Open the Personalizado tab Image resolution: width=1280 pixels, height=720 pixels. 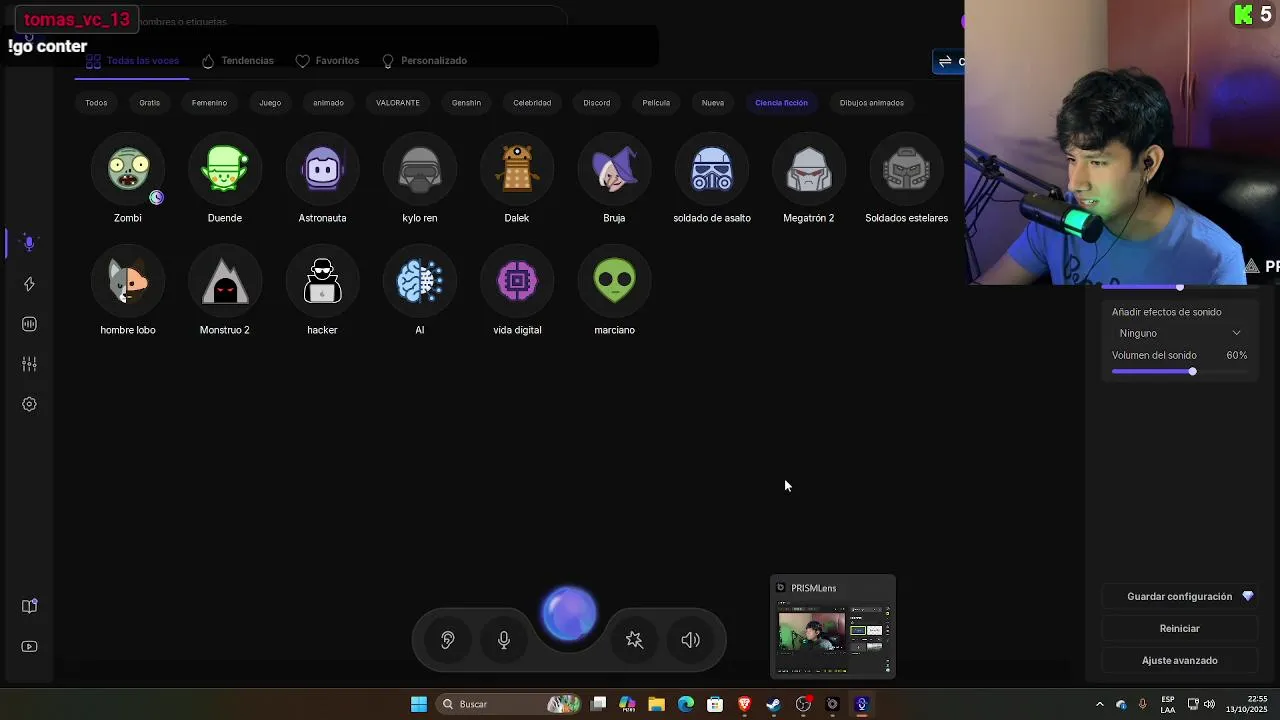tap(424, 61)
